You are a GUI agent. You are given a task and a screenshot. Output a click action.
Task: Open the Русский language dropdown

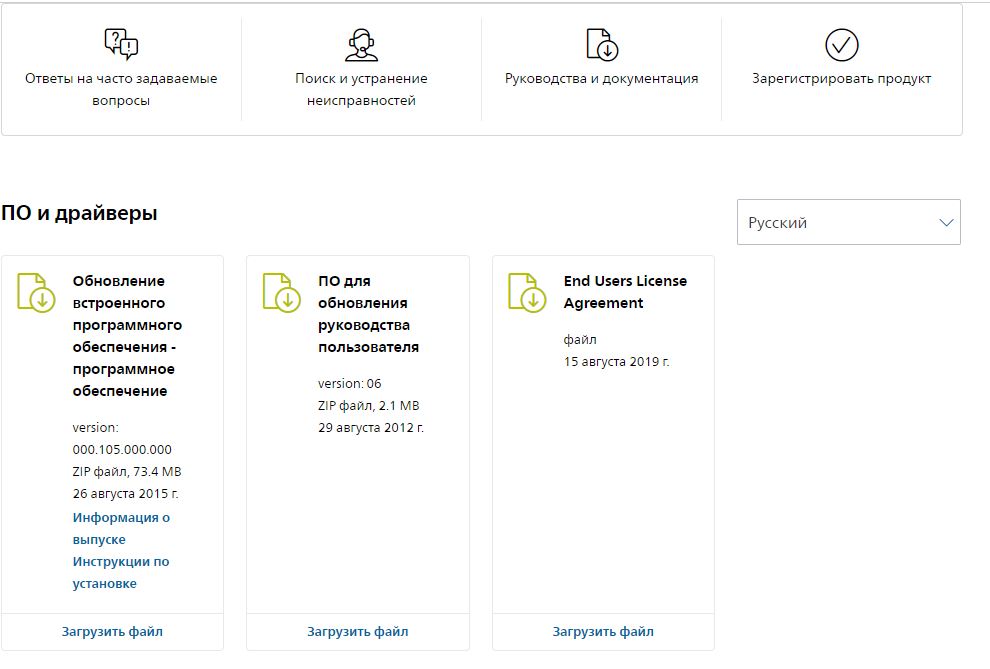point(848,222)
